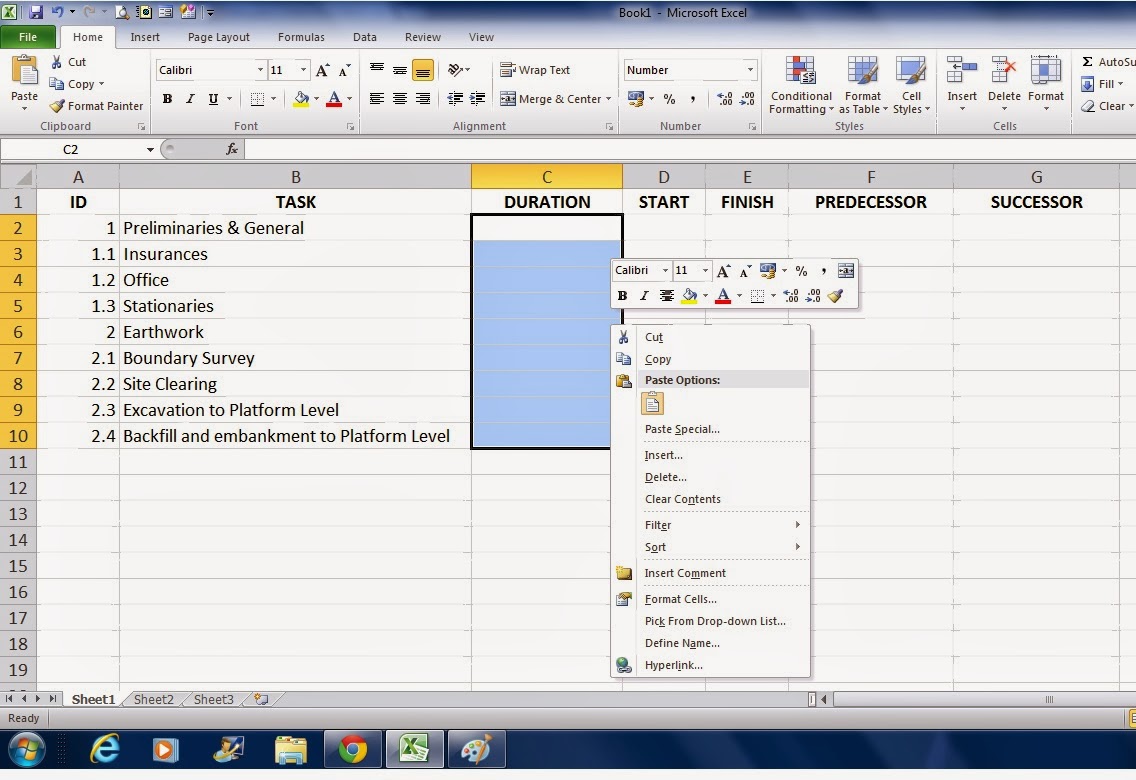Click Merge & Center button
The height and width of the screenshot is (780, 1136).
coord(551,99)
